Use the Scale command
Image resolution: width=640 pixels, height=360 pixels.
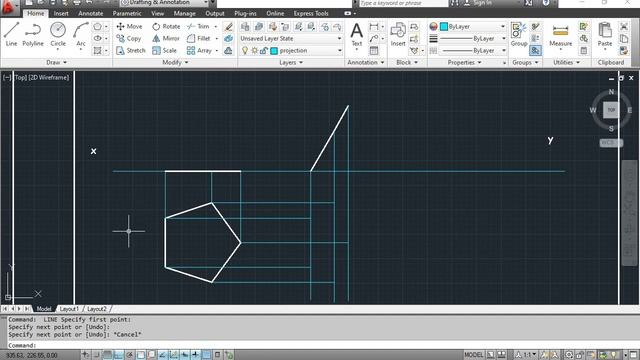[x=164, y=51]
